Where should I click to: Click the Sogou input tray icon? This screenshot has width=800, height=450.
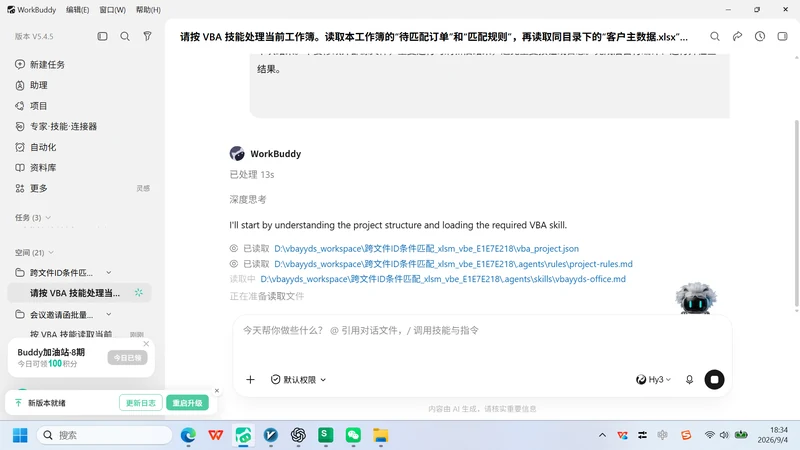(x=686, y=435)
